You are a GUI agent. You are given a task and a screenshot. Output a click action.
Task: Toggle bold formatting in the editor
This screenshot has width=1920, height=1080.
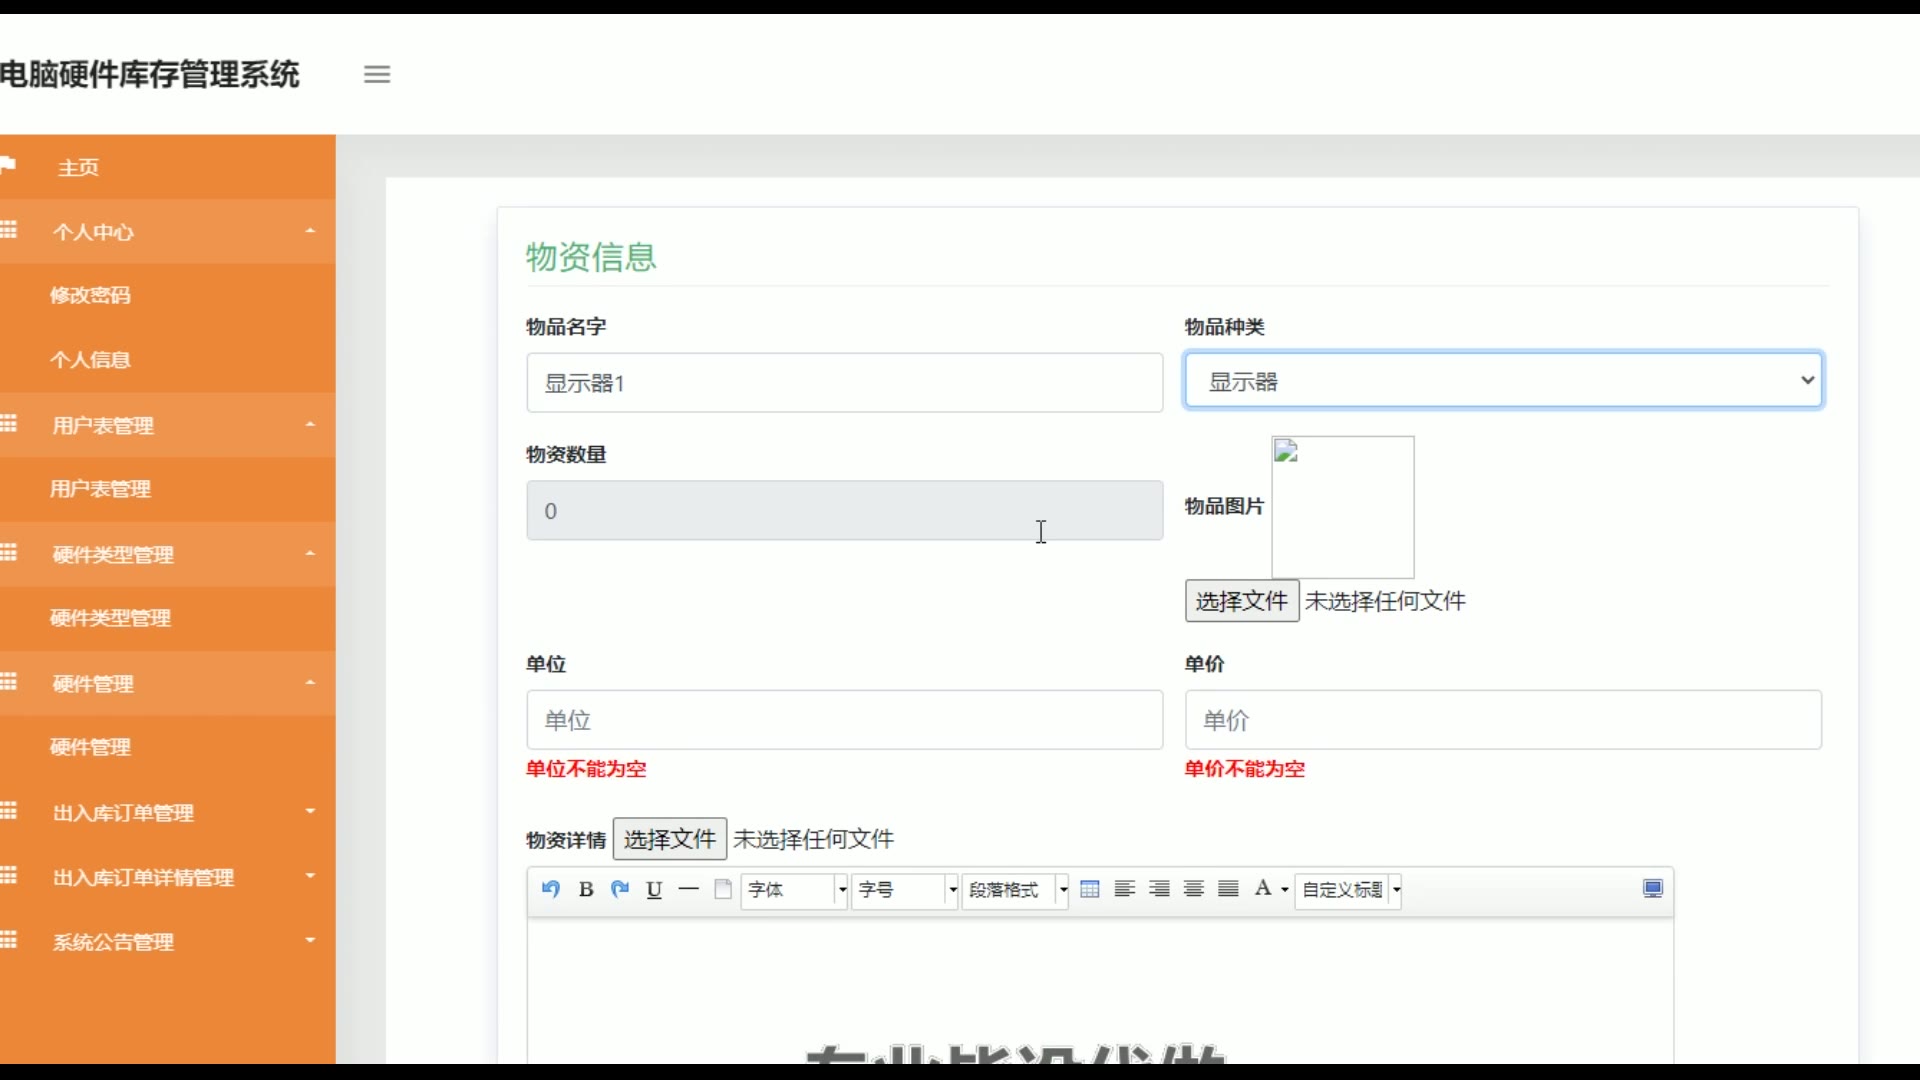(586, 889)
